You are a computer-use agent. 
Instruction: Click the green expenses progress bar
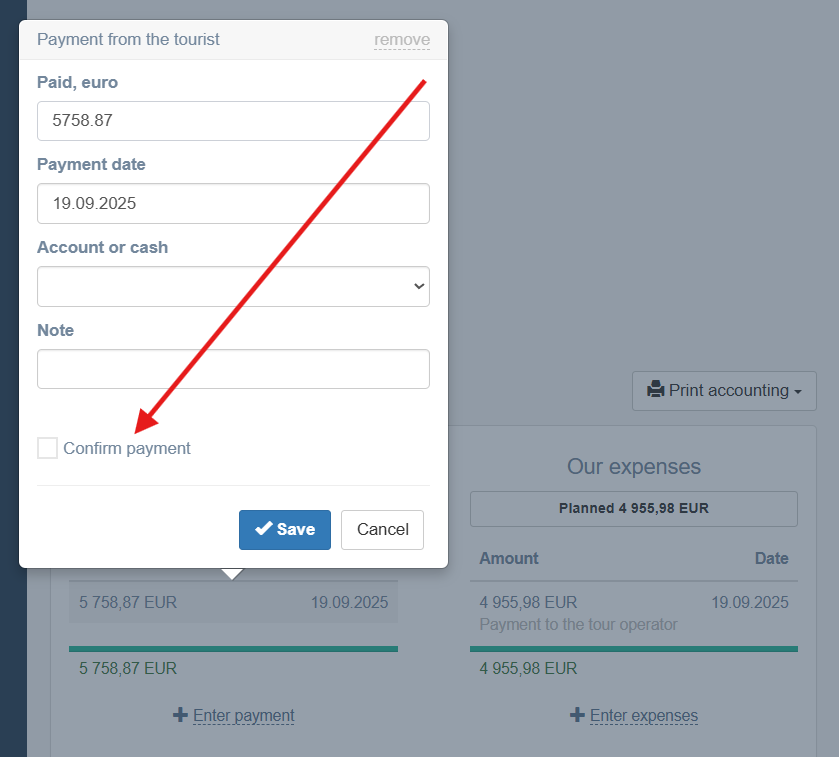(x=633, y=649)
